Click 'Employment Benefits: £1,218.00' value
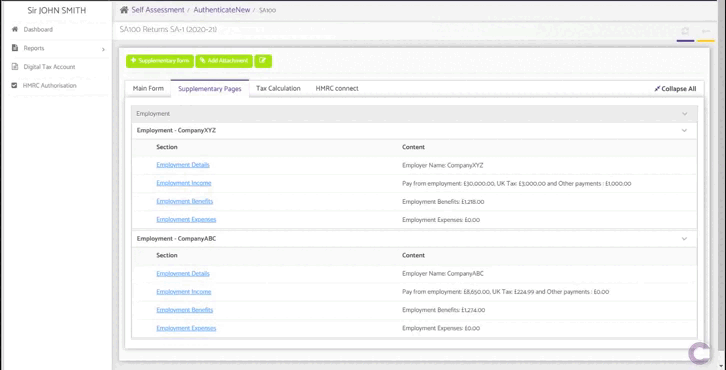The height and width of the screenshot is (370, 726). tap(443, 202)
